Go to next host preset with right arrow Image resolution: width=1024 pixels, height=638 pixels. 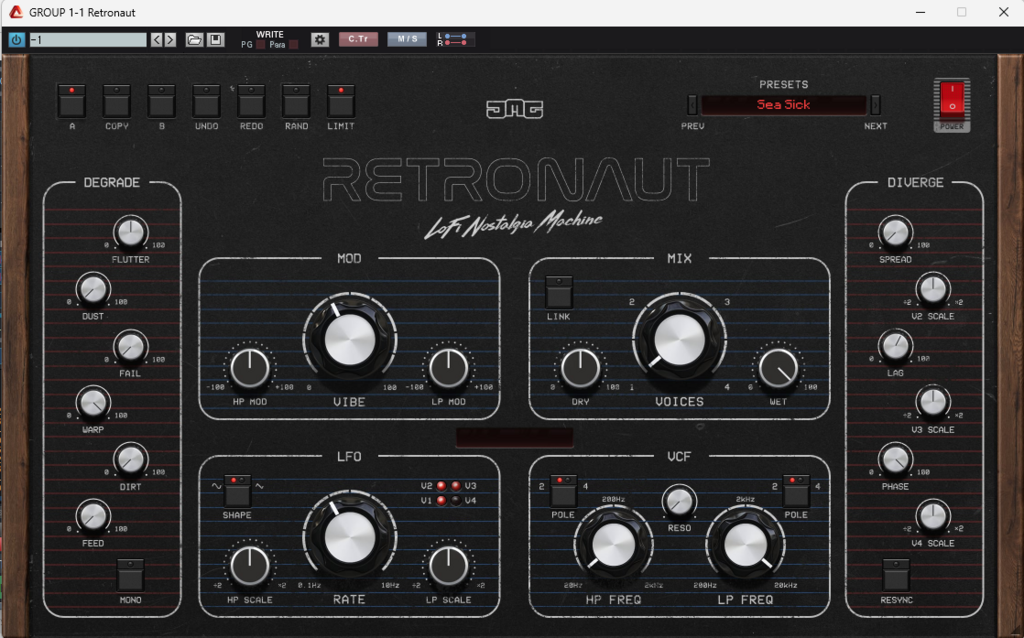[170, 40]
